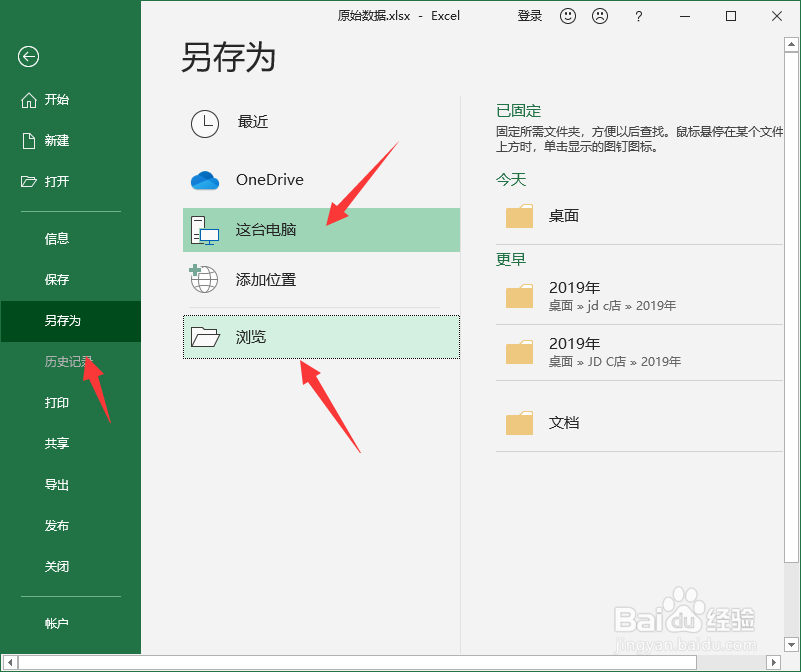Open the 桌面 folder name

564,216
